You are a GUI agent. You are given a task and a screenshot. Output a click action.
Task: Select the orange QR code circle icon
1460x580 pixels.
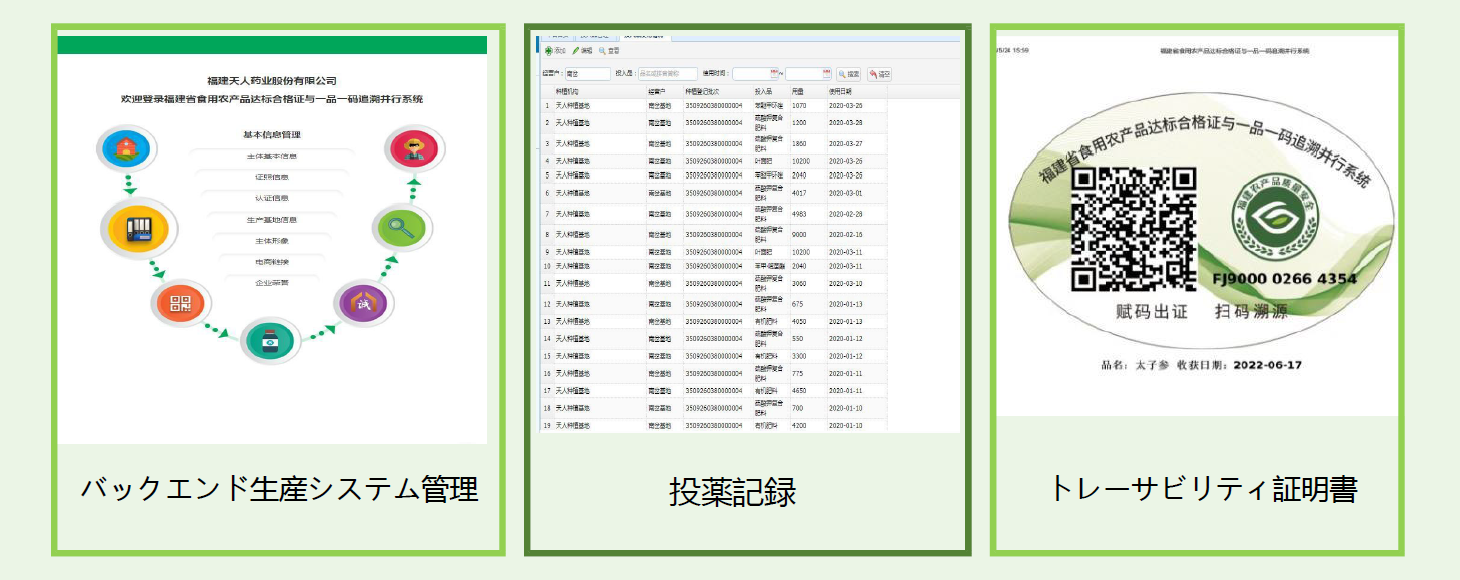tap(180, 303)
